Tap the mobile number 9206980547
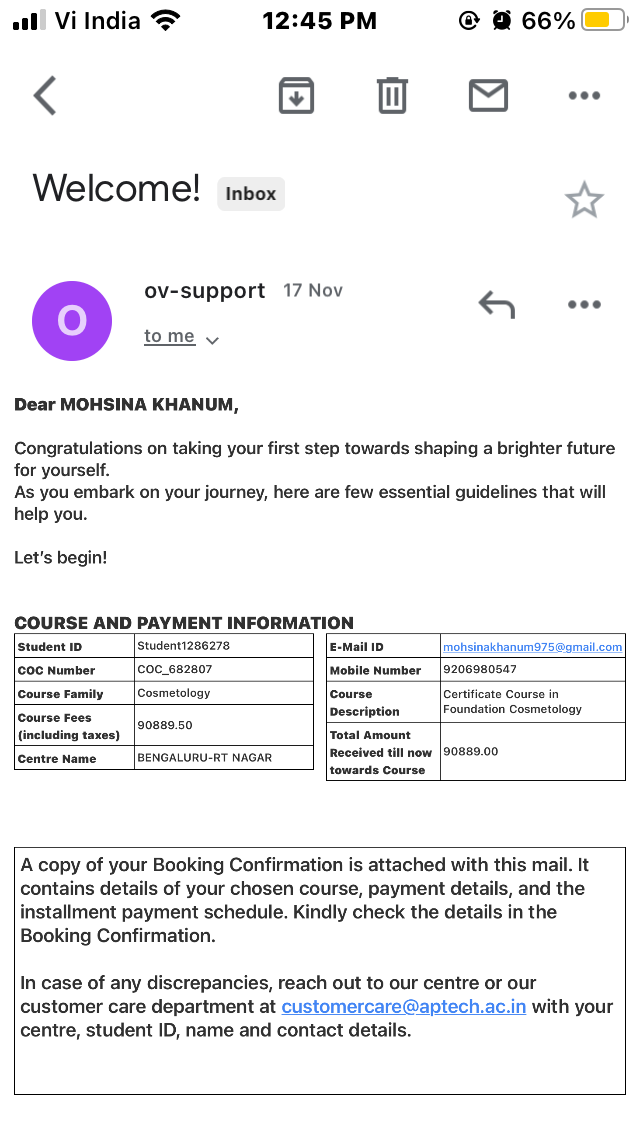Viewport: 640px width, 1136px height. pyautogui.click(x=480, y=669)
